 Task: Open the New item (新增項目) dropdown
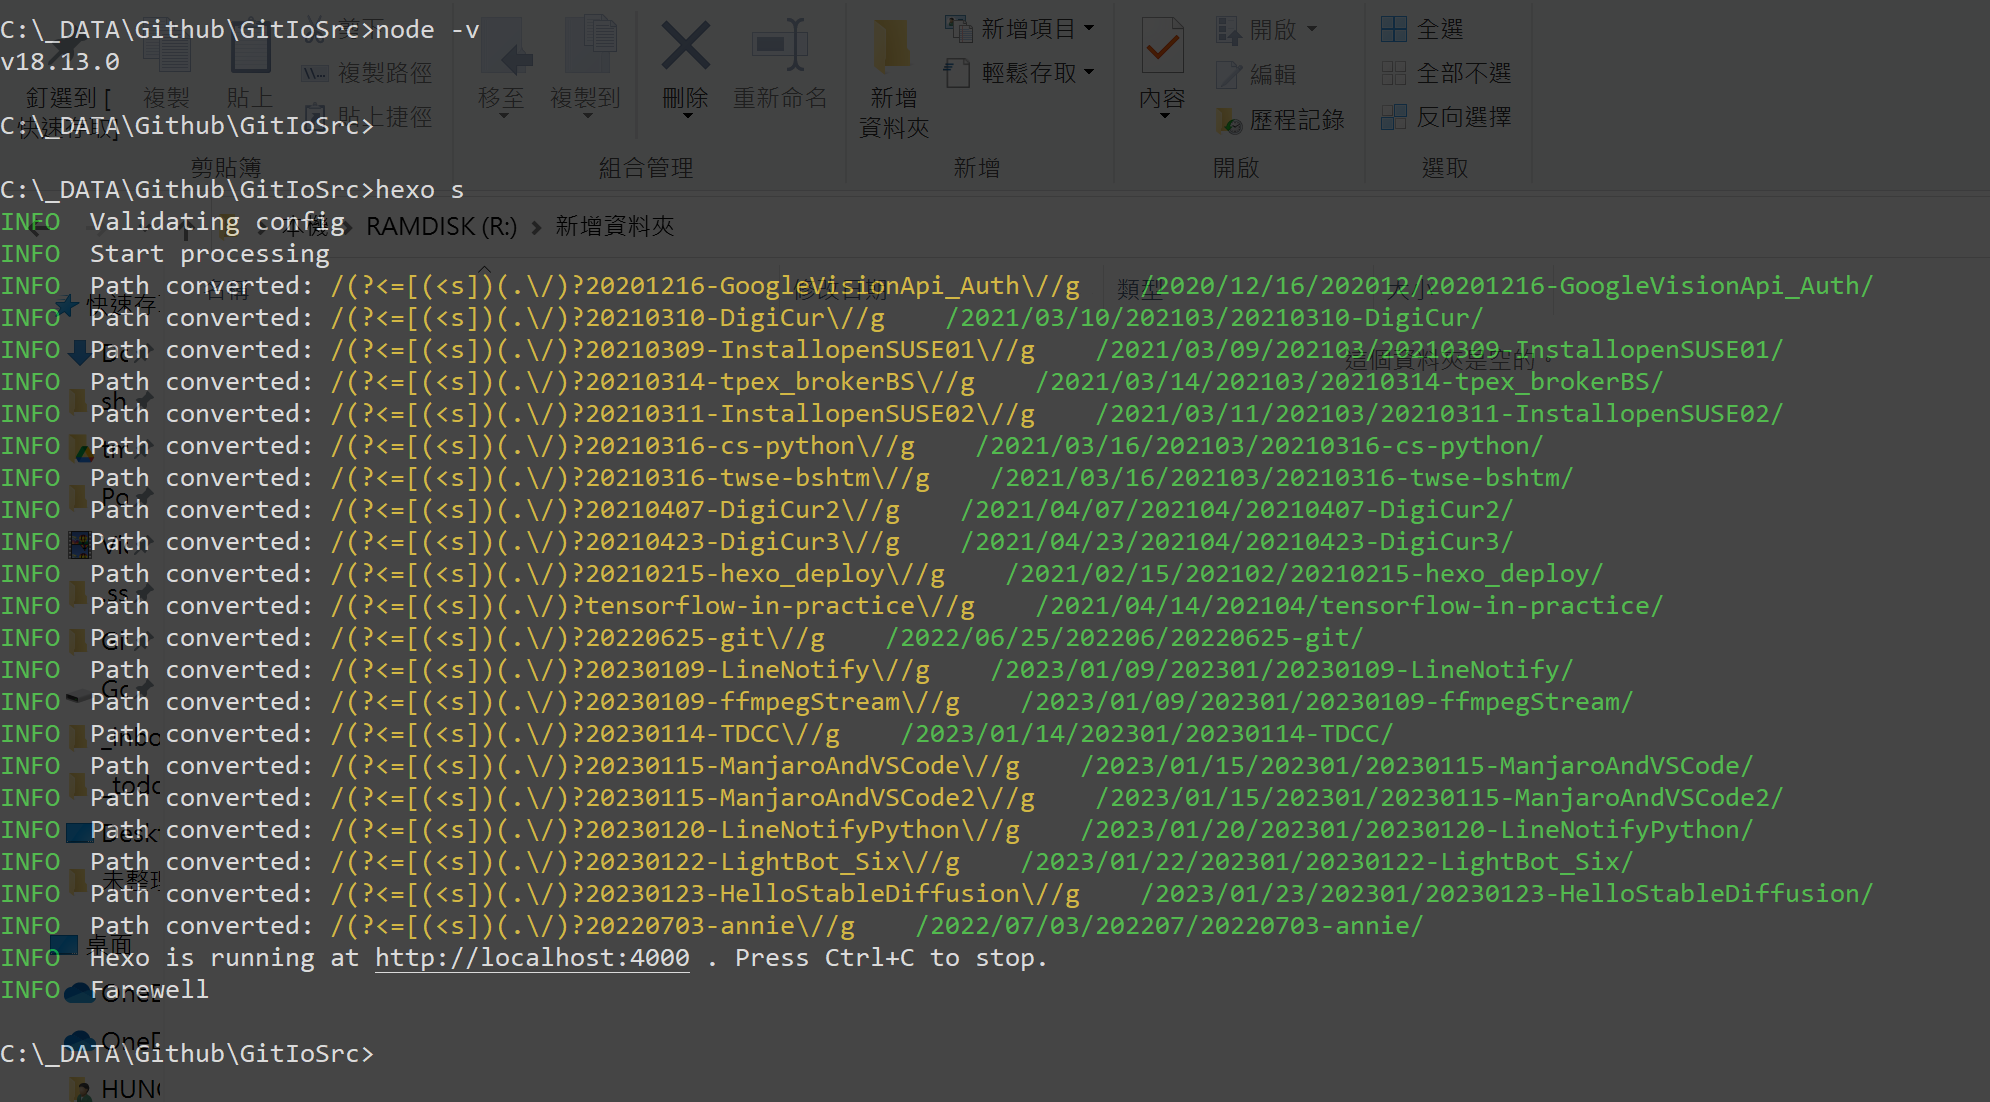pos(1020,29)
